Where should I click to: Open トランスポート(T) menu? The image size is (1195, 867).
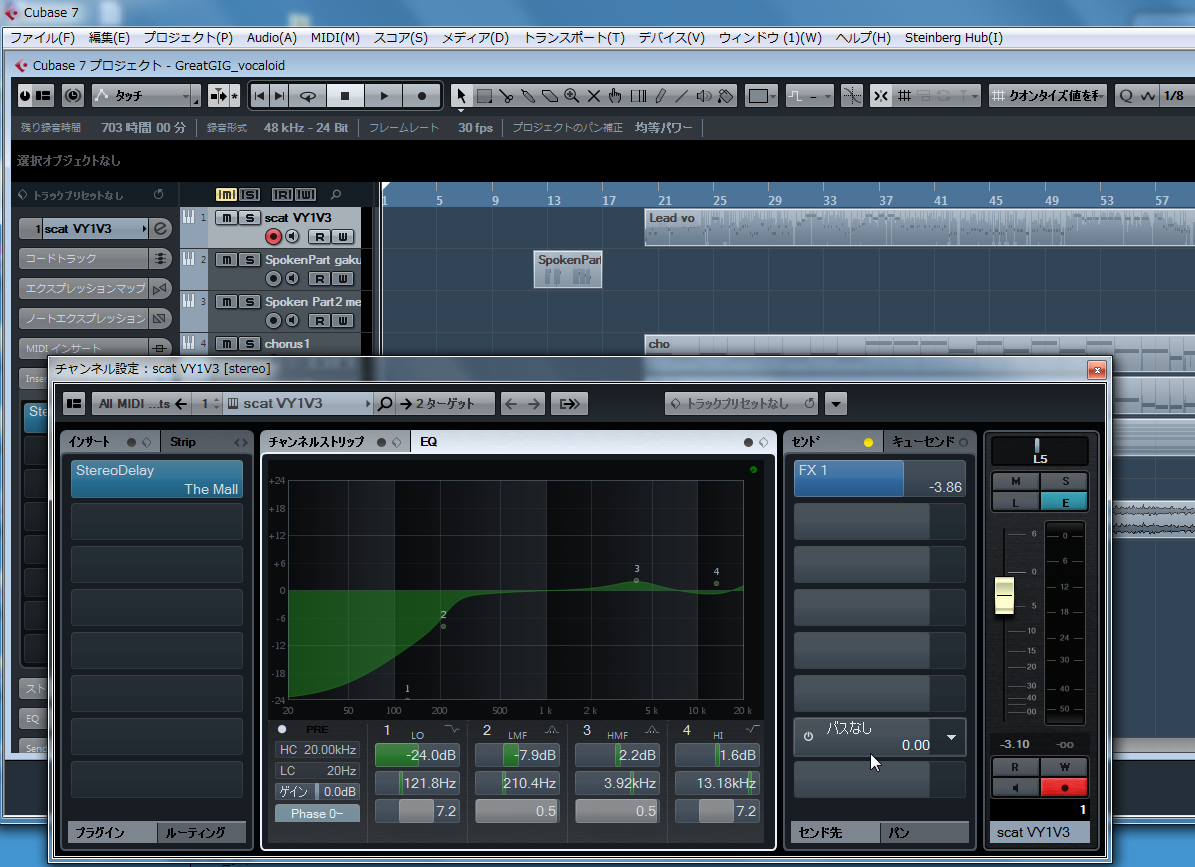574,37
